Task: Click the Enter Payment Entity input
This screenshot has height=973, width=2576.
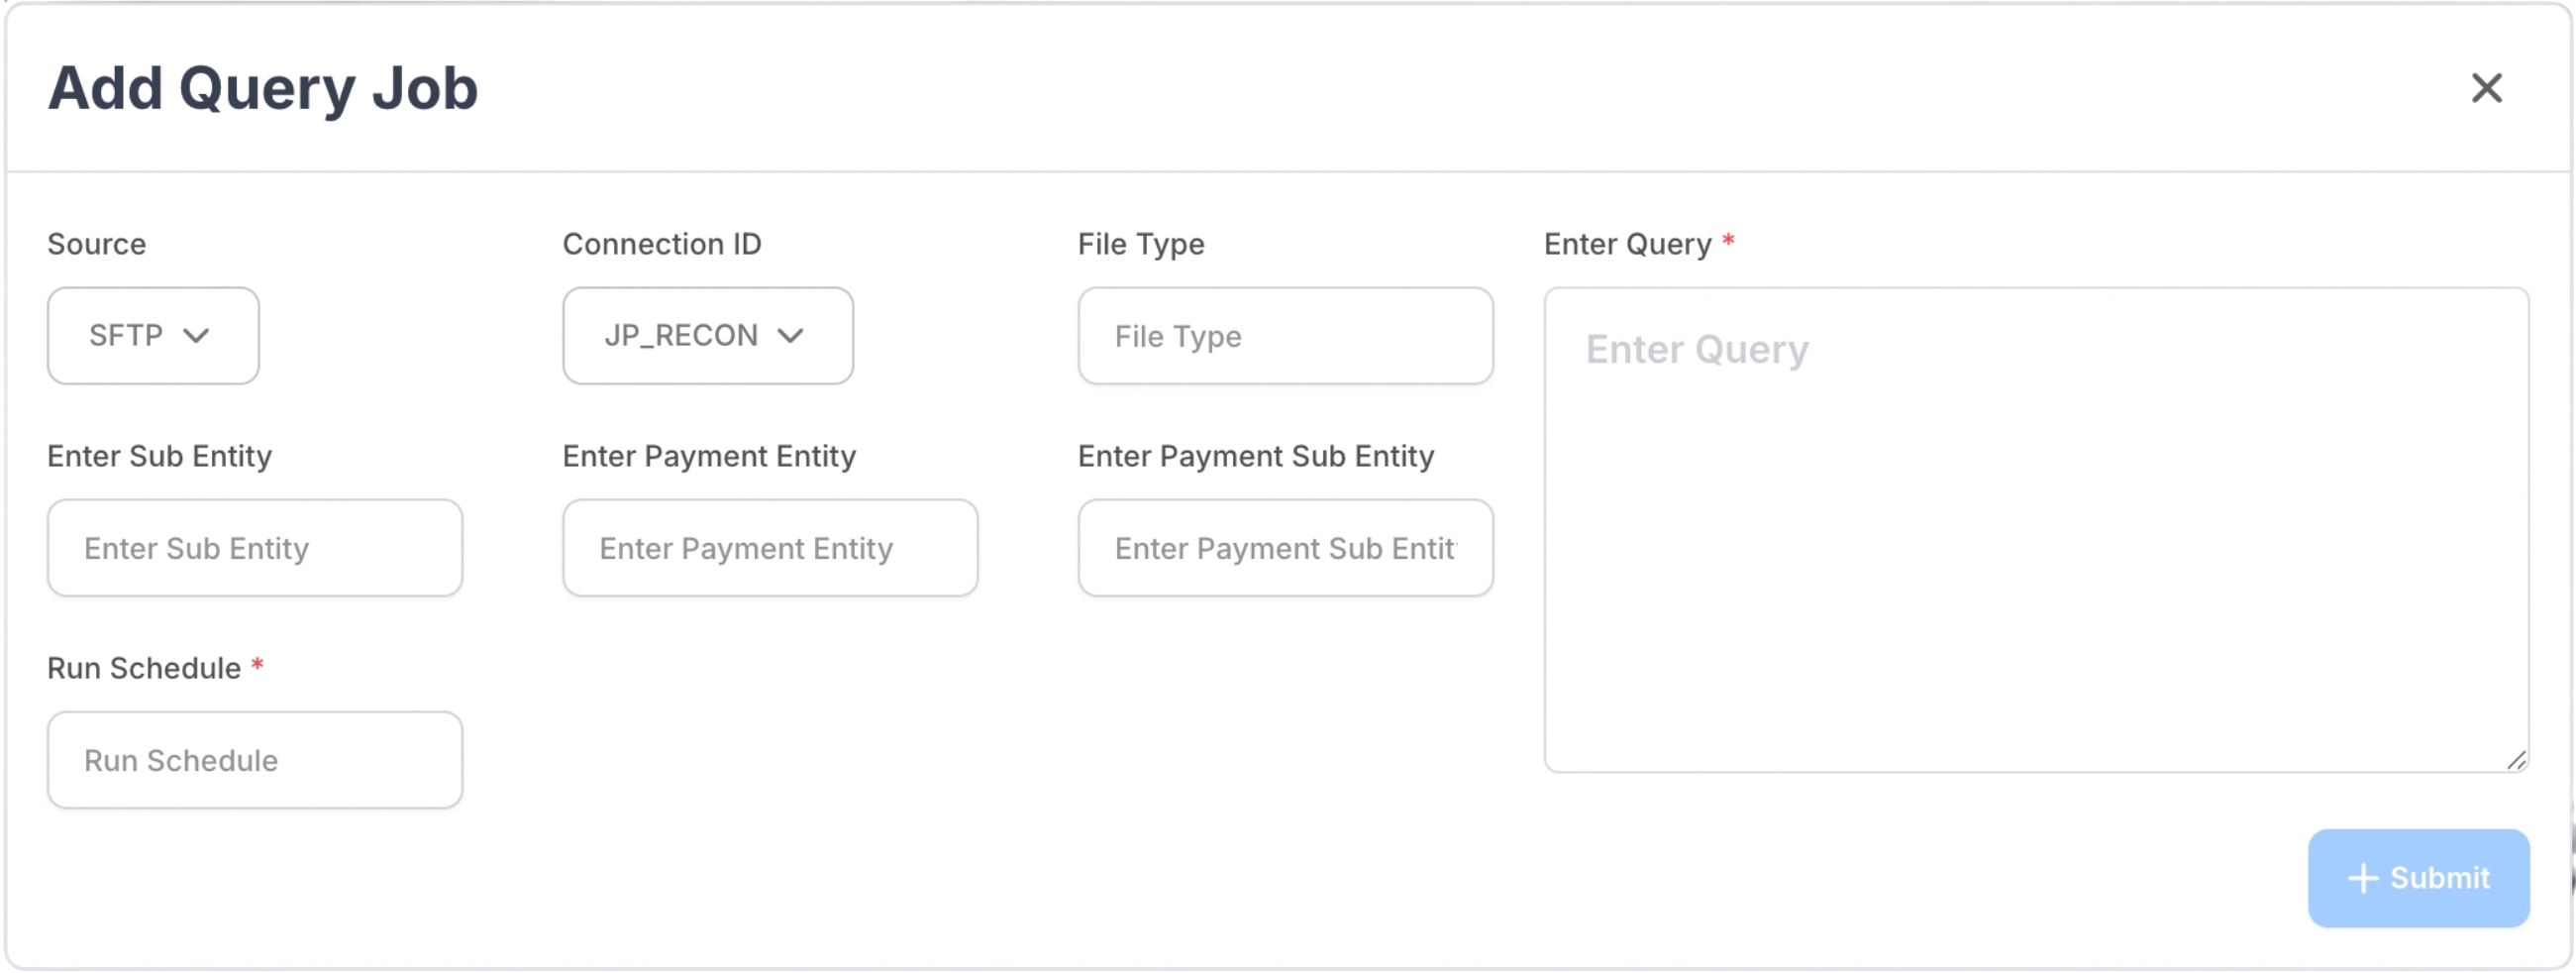Action: (770, 548)
